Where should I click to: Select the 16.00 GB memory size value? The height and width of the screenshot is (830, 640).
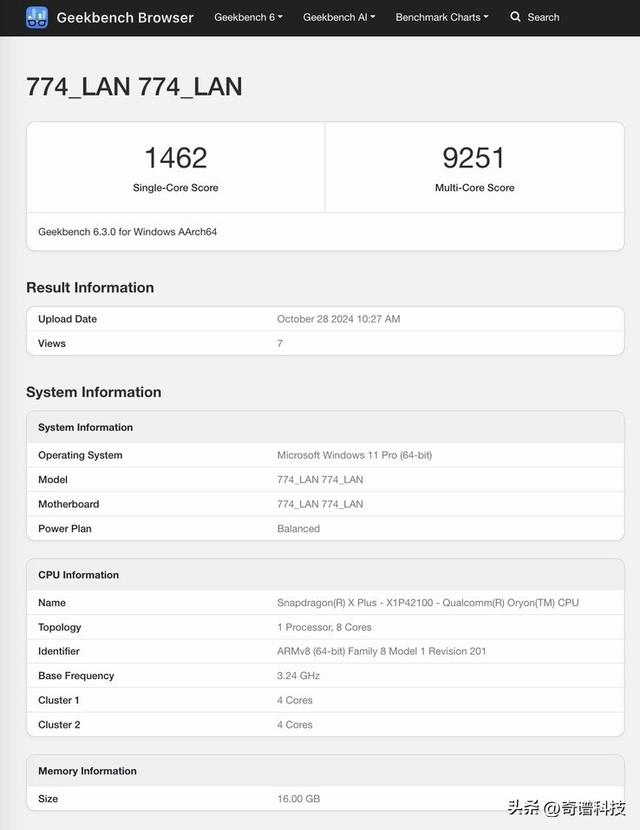tap(299, 799)
